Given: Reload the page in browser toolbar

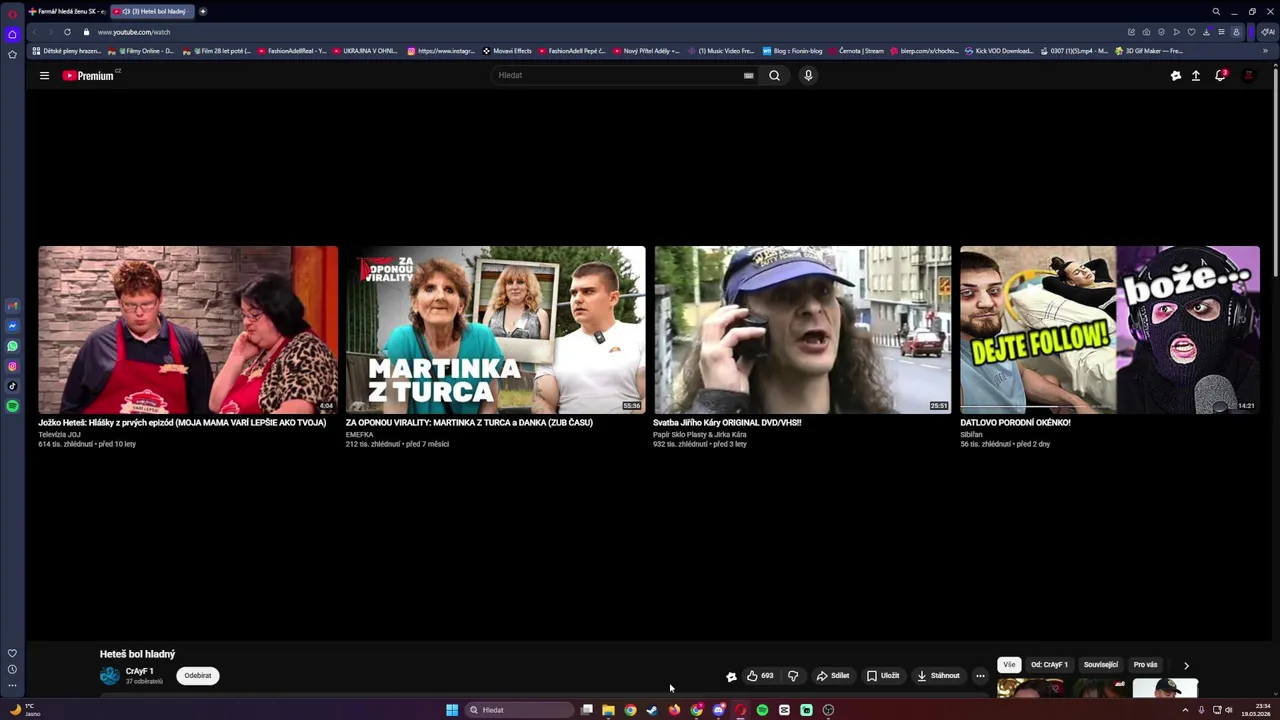Looking at the screenshot, I should 67,32.
